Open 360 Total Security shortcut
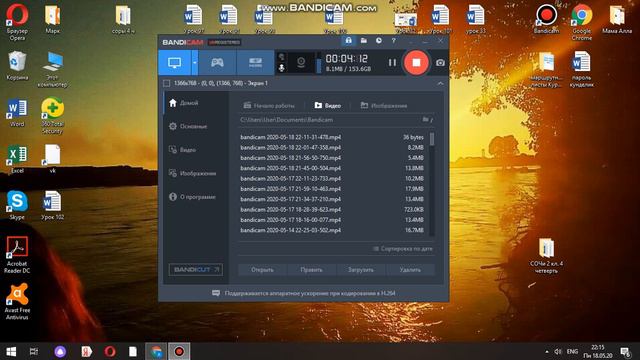 52,116
